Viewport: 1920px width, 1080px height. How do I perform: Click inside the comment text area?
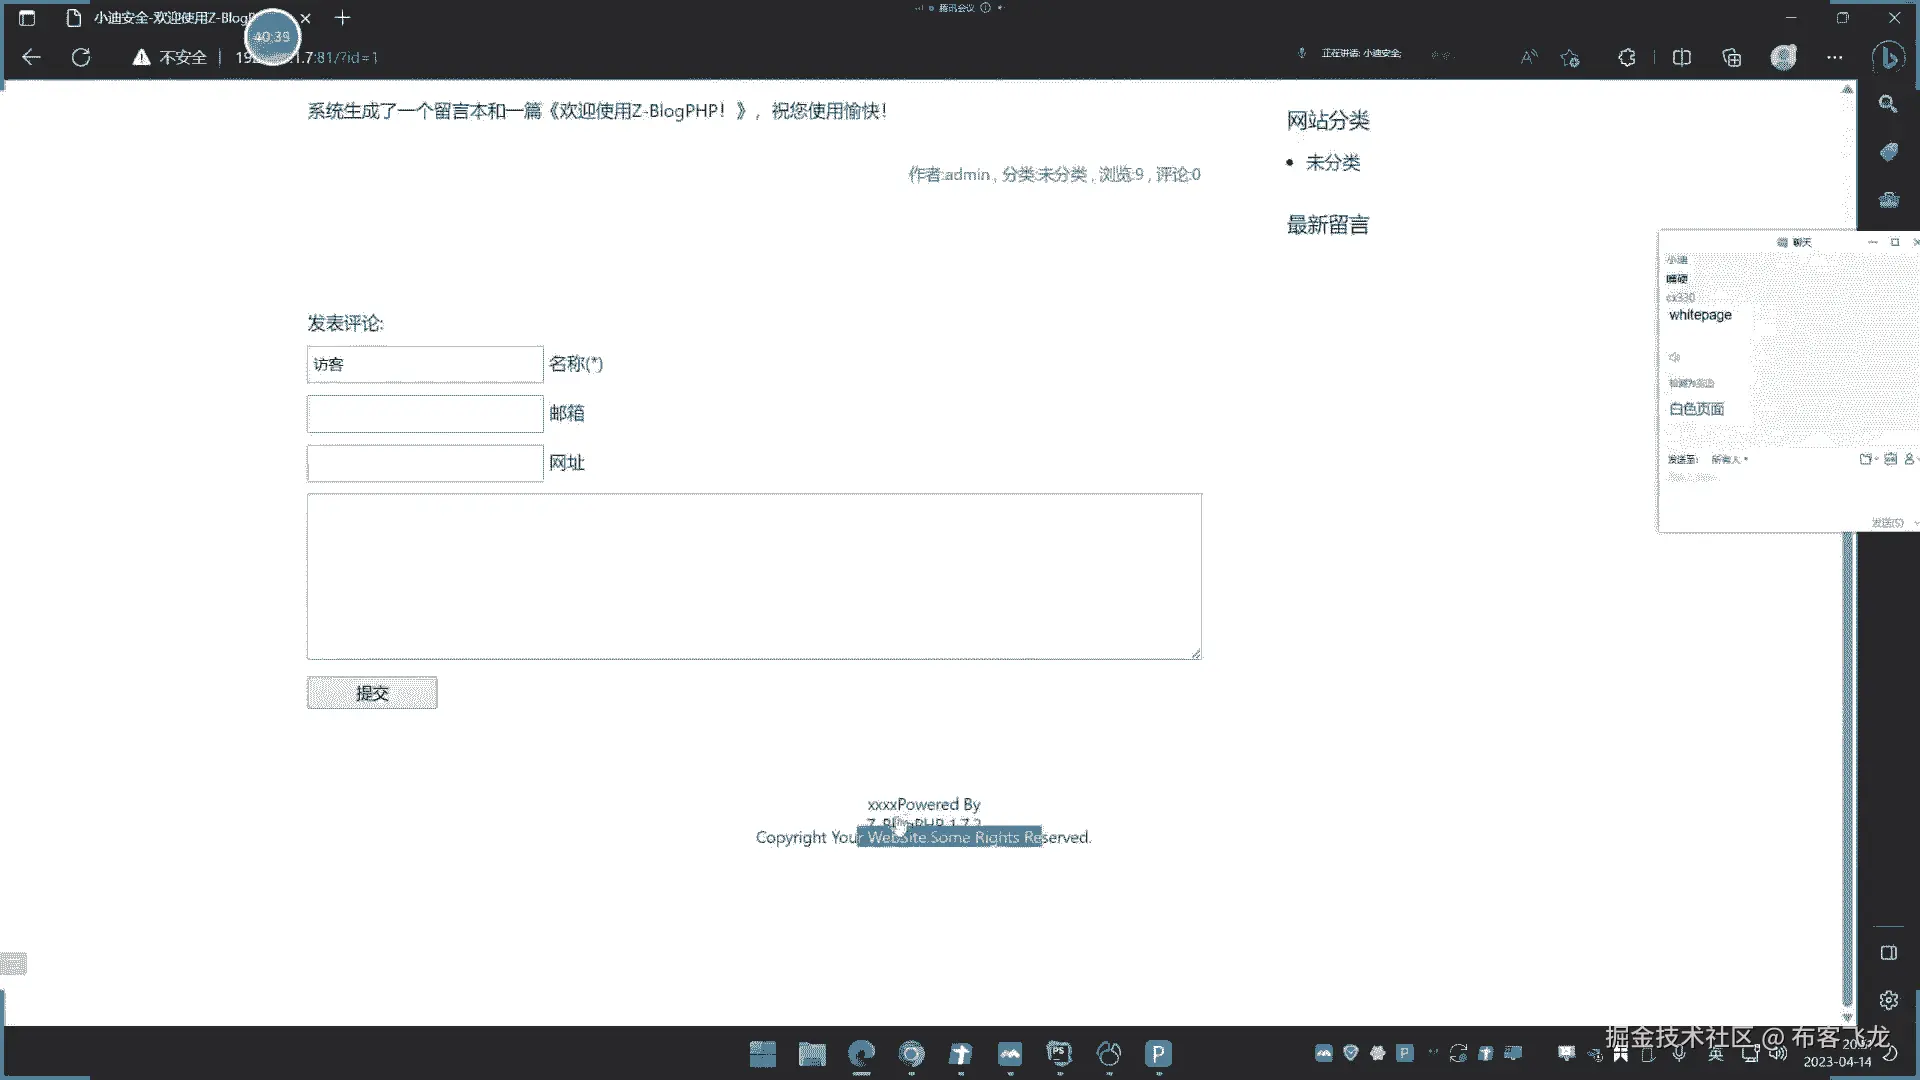754,576
